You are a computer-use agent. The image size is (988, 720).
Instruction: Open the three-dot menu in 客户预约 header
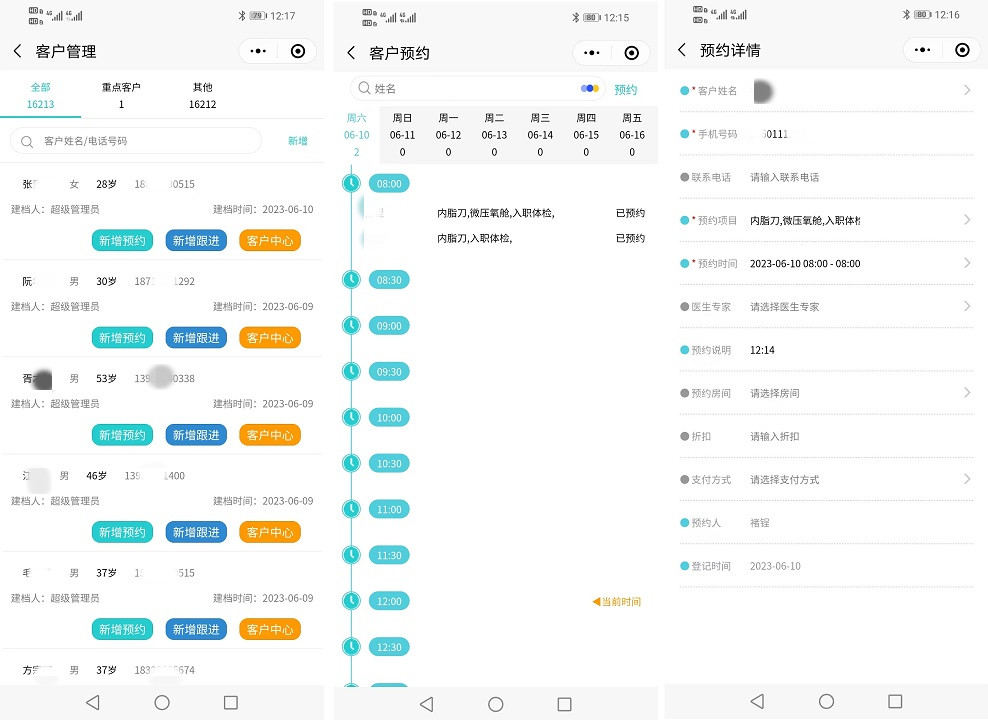(x=591, y=53)
